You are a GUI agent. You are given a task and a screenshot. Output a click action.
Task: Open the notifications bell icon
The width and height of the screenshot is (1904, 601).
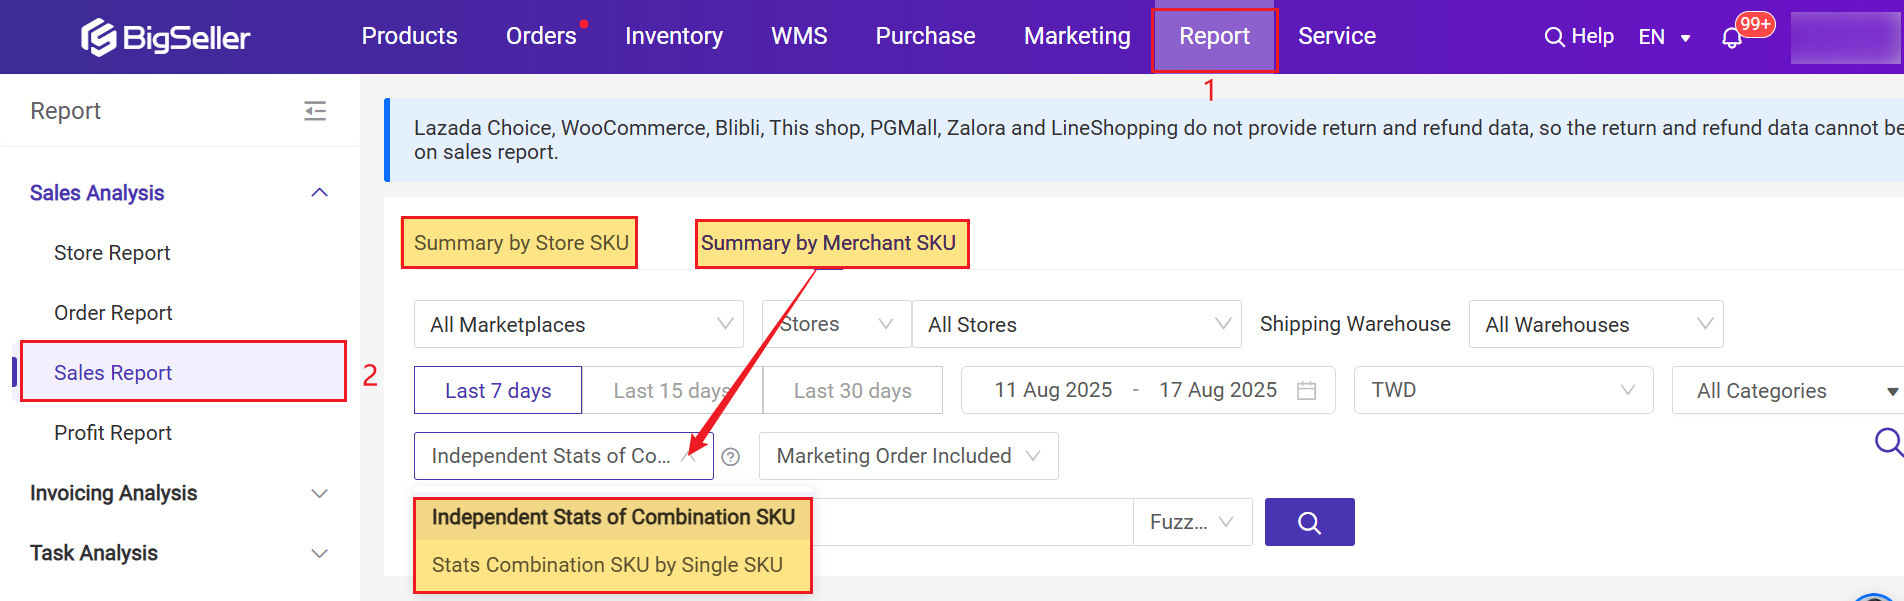[1732, 38]
